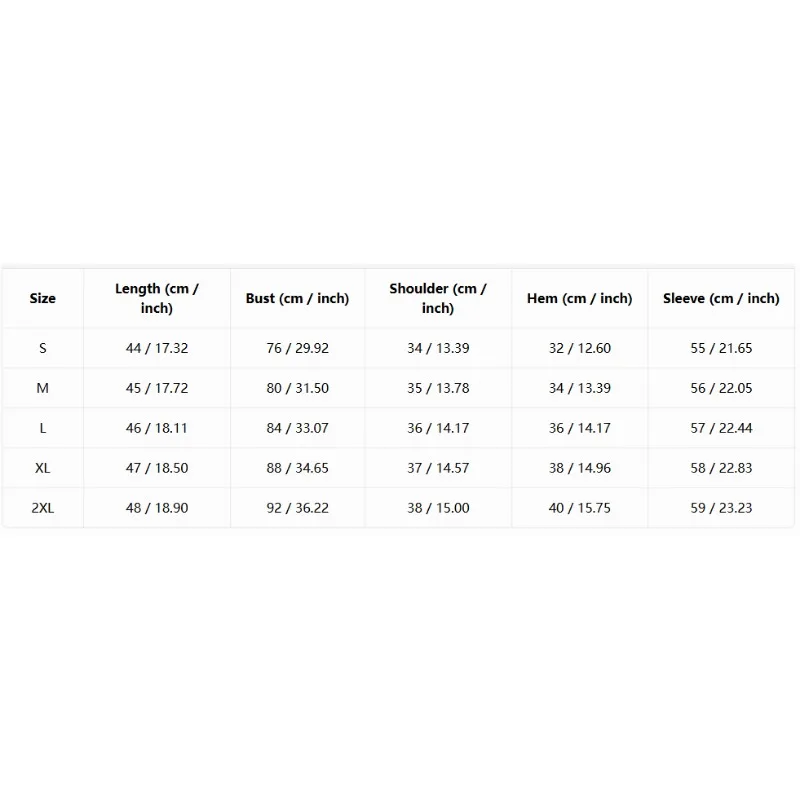Select the 44 / 17.32 length cell
Screen dimensions: 800x800
pyautogui.click(x=157, y=348)
